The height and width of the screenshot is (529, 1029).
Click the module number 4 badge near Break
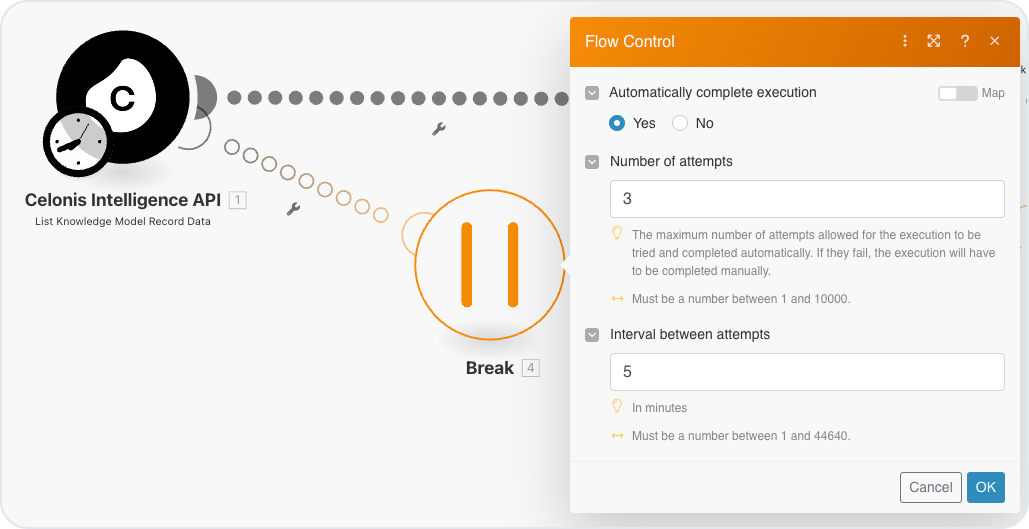click(x=530, y=368)
